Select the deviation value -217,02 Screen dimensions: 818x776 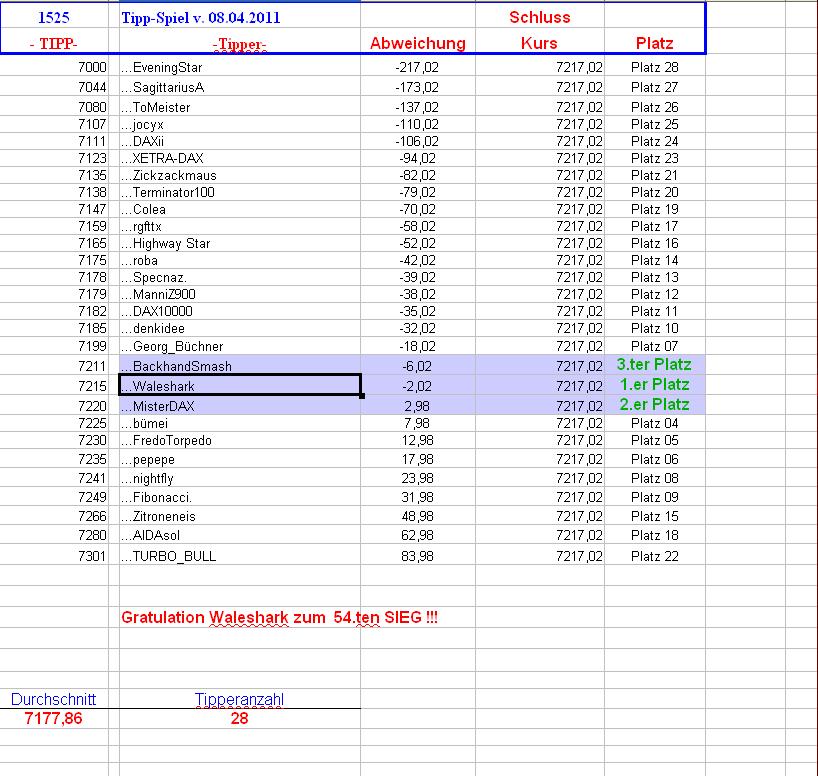tap(418, 67)
